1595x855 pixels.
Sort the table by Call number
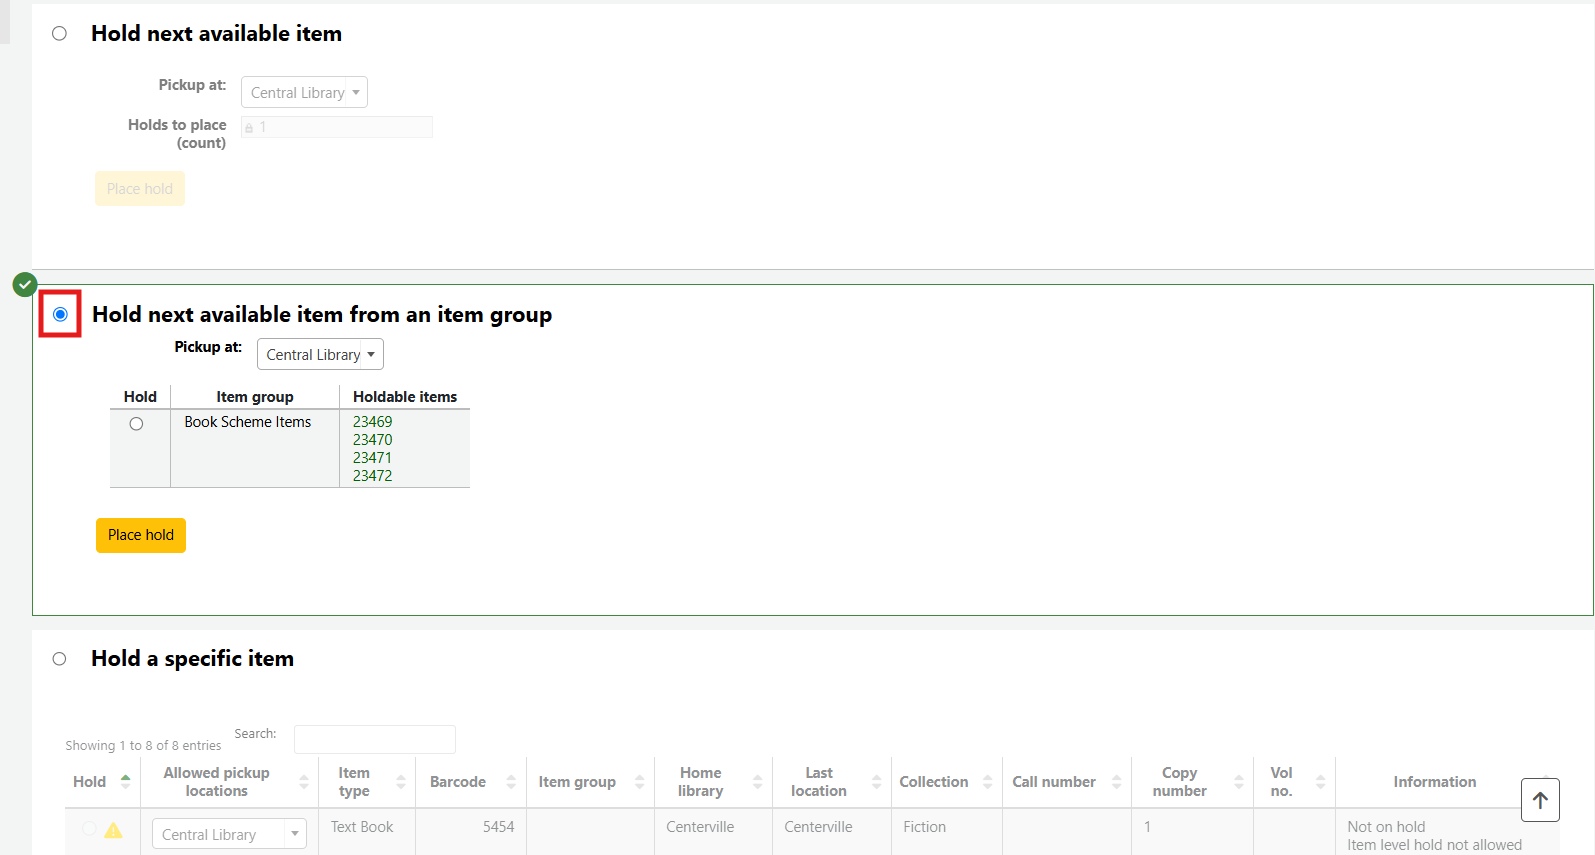(x=1066, y=782)
